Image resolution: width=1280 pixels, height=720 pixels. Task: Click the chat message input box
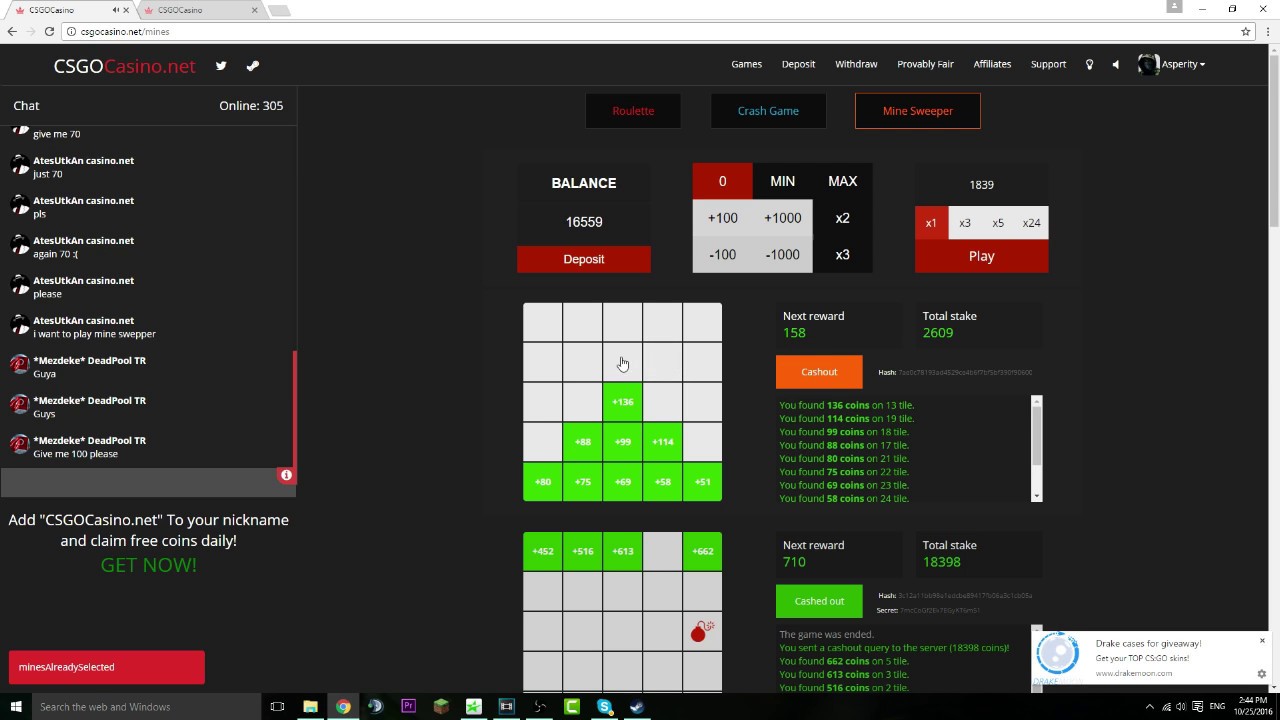tap(148, 482)
